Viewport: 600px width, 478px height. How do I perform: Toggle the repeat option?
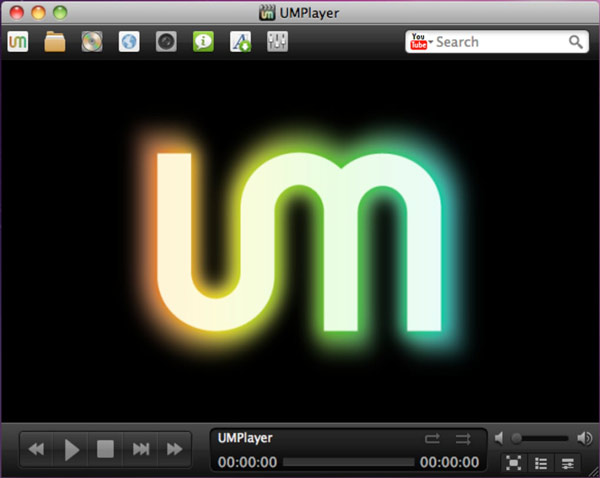click(x=432, y=439)
